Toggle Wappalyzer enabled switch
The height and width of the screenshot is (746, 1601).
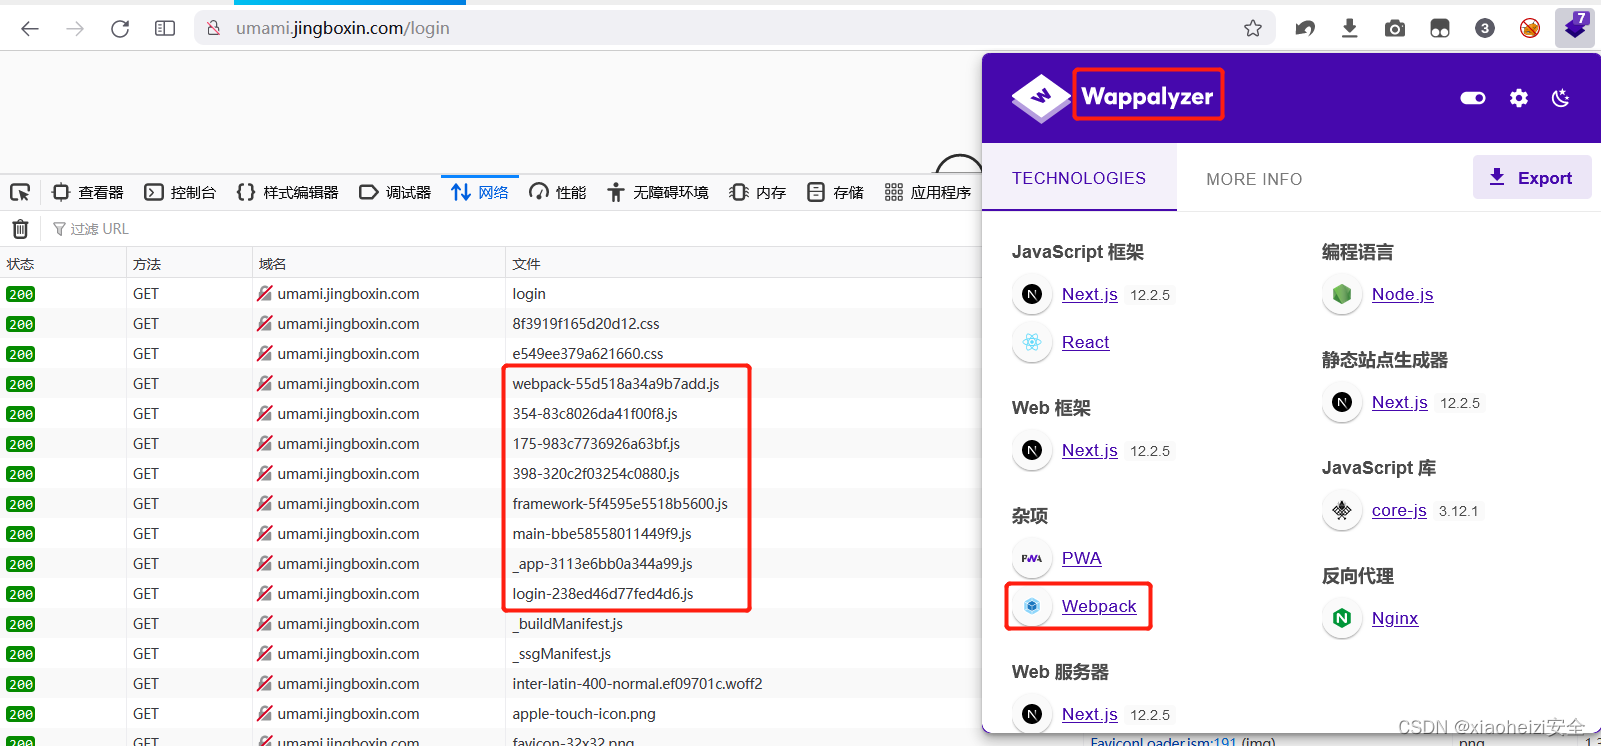1473,98
